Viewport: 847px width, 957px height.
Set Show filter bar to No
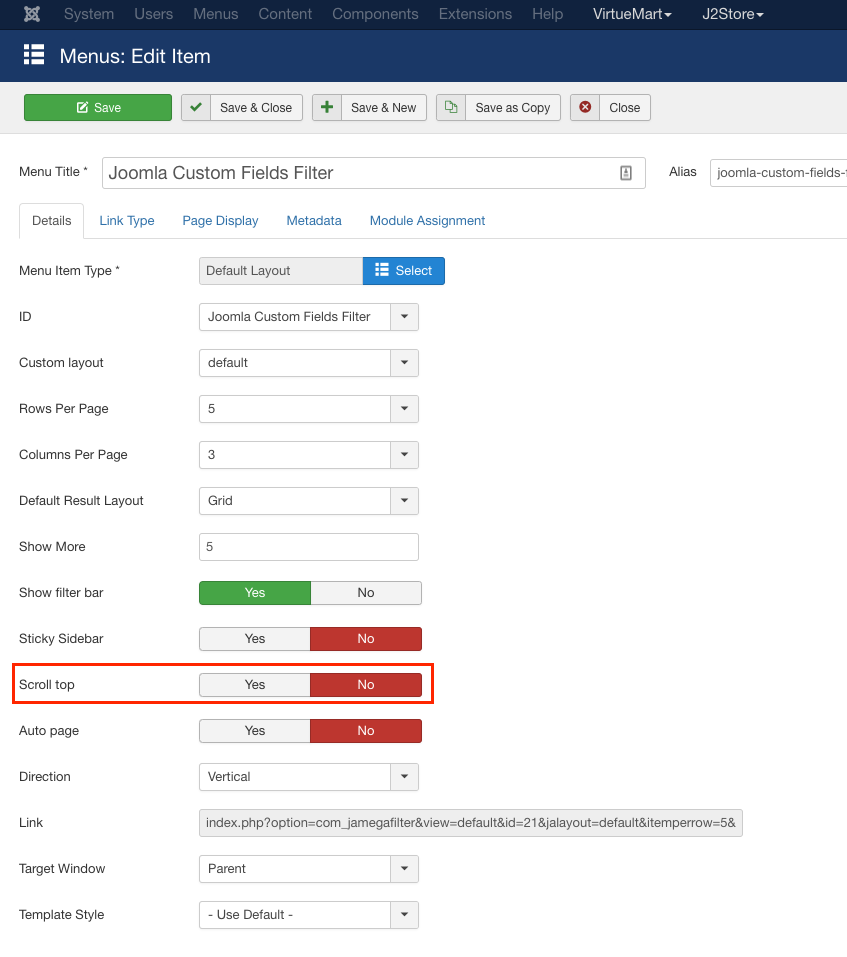(x=366, y=593)
